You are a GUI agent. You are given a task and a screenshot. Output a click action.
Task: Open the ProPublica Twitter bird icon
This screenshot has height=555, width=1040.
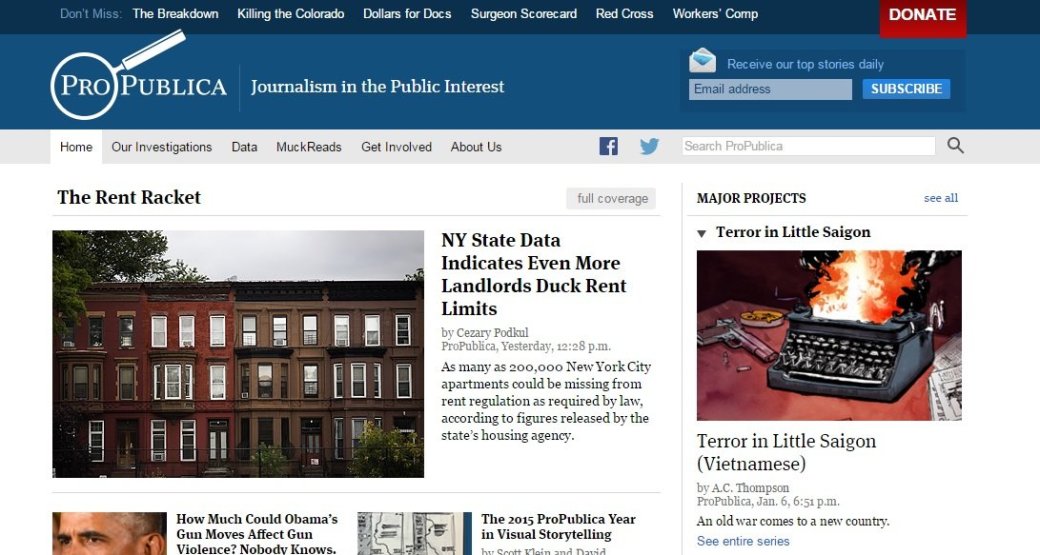pyautogui.click(x=649, y=146)
